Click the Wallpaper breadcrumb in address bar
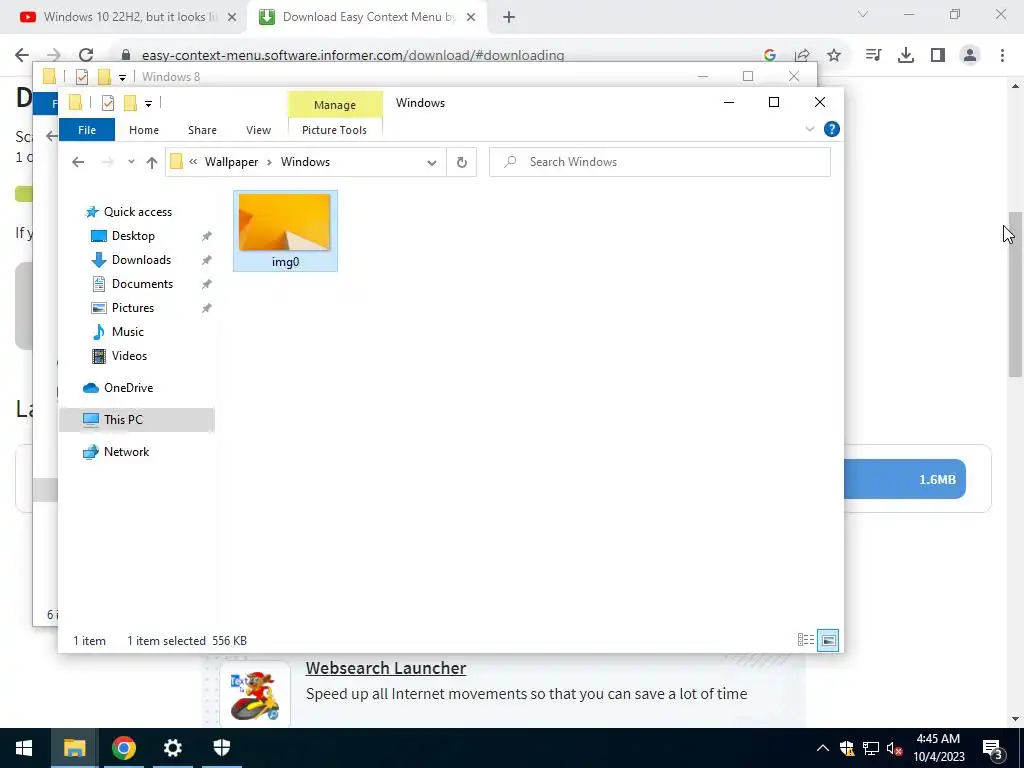 click(232, 162)
